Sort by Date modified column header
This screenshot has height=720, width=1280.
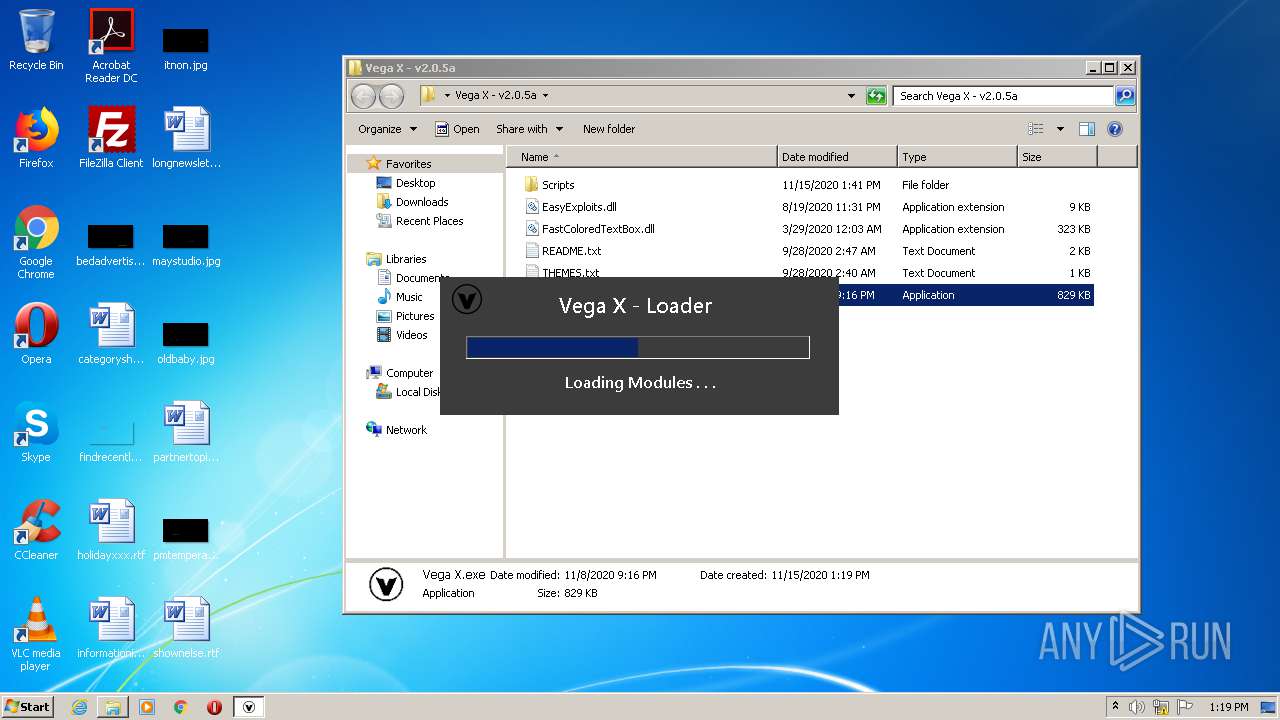pyautogui.click(x=837, y=157)
